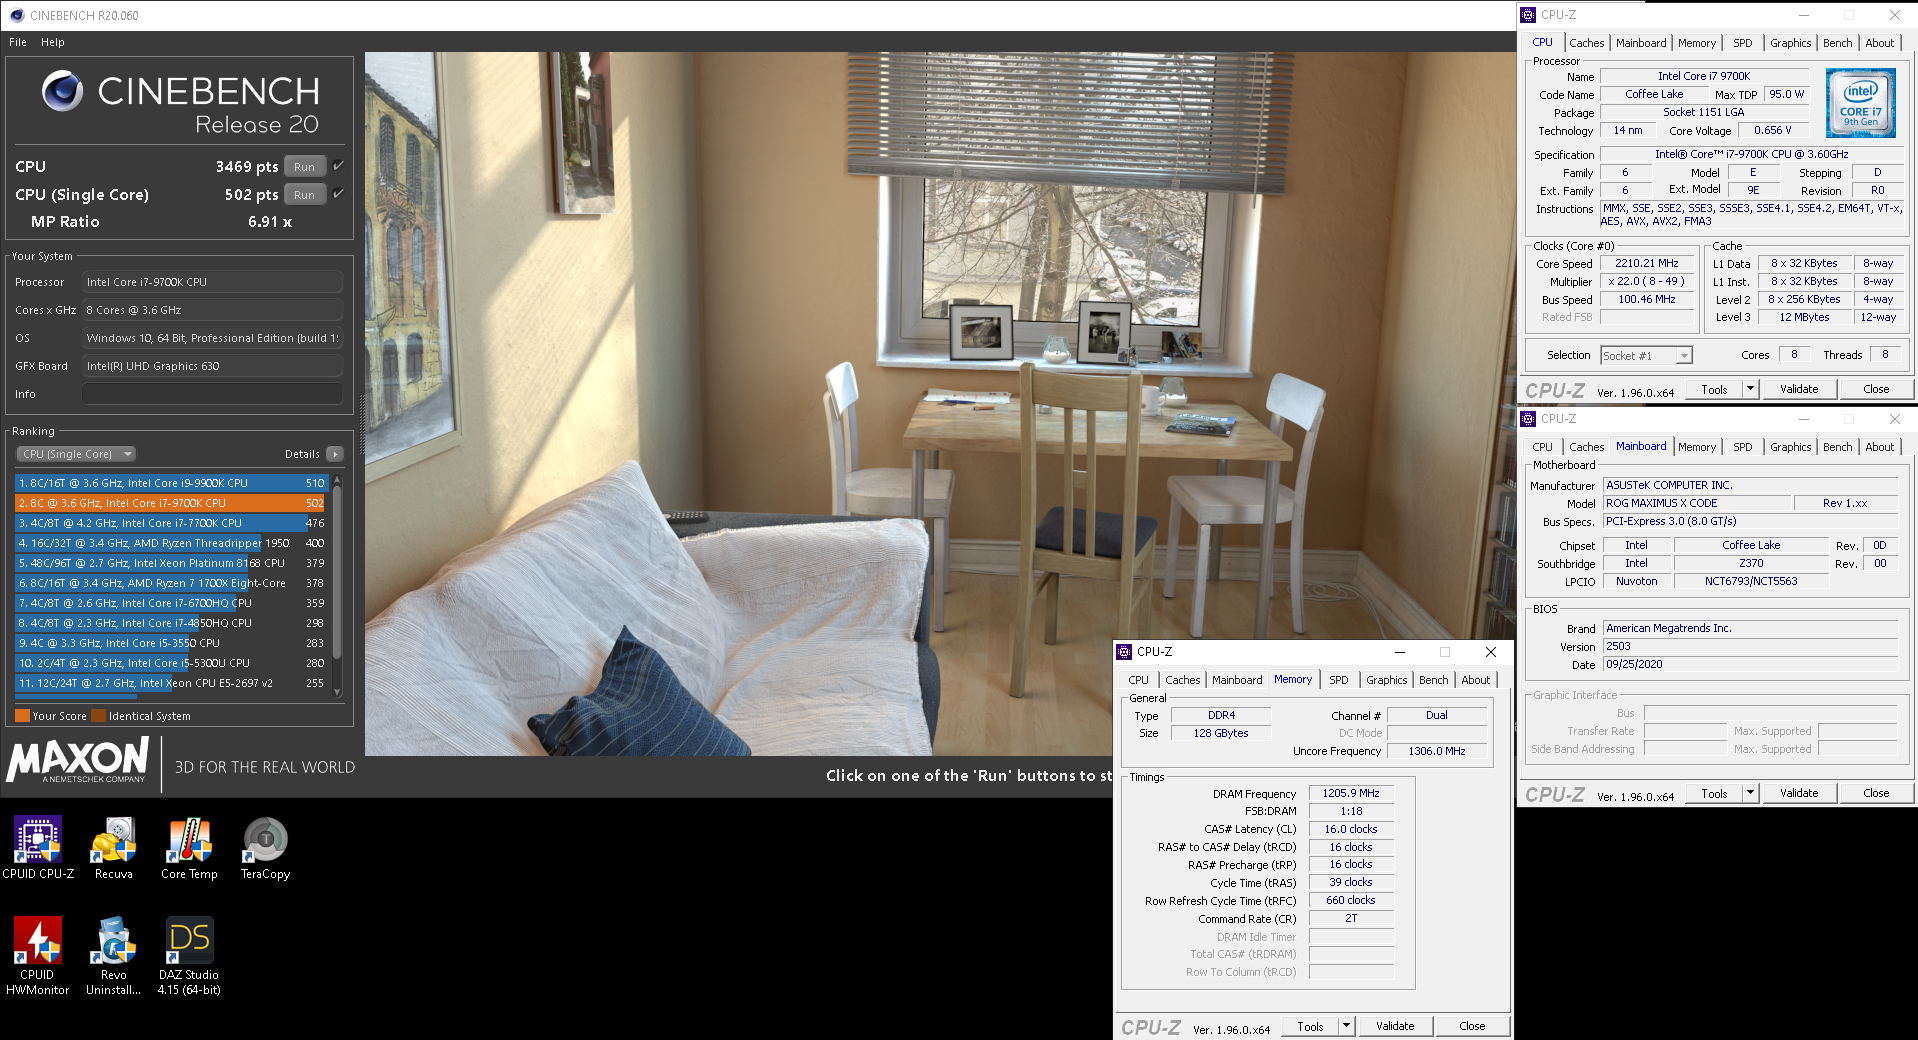Open Bench tab in Mainboard CPU-Z window
The width and height of the screenshot is (1918, 1040).
coord(1837,447)
